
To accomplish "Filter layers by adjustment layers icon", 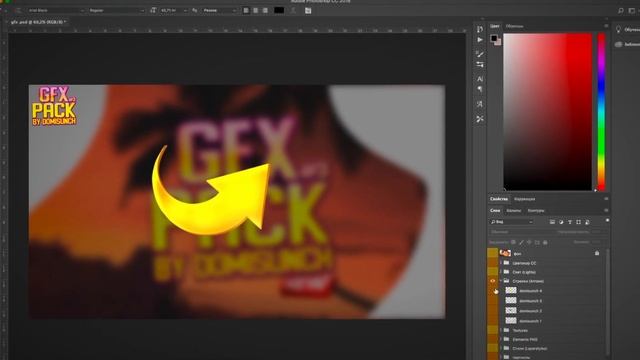I will (x=561, y=222).
